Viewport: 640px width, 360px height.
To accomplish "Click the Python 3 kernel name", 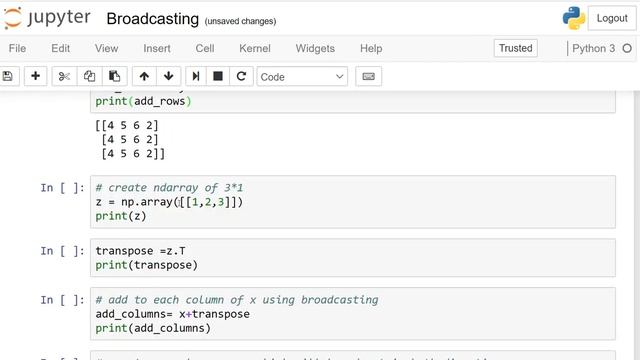I will point(593,48).
